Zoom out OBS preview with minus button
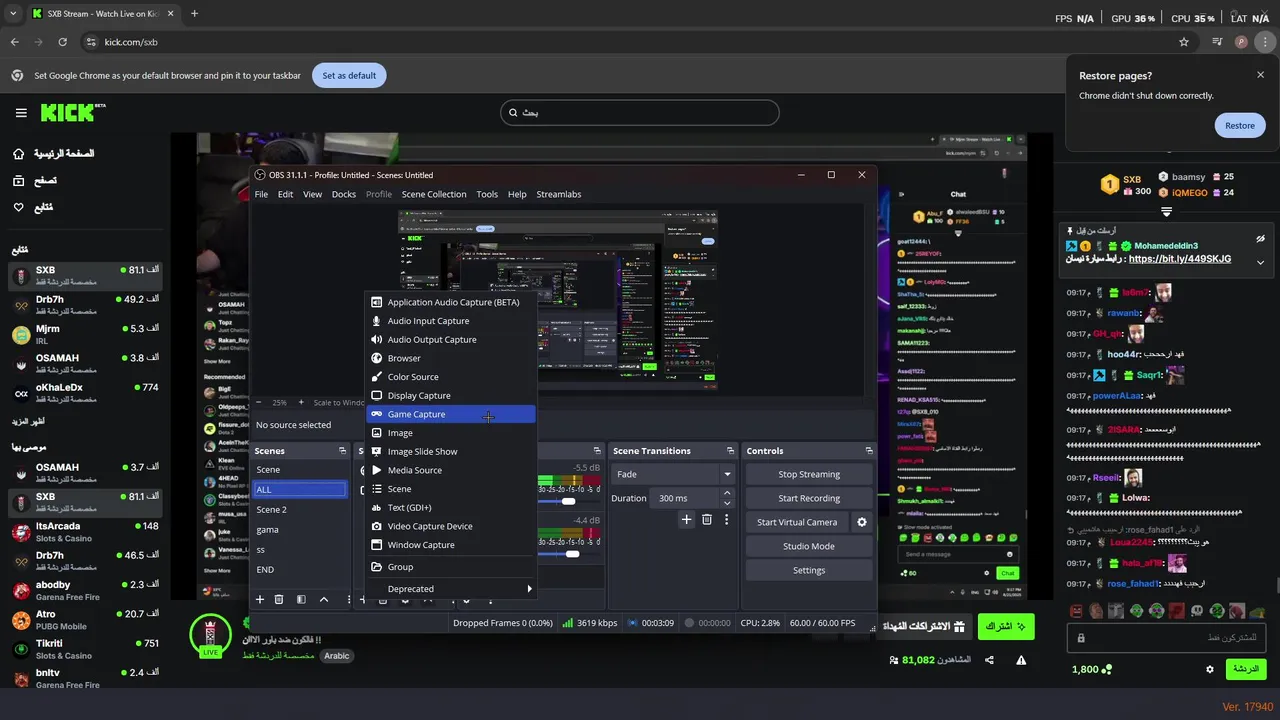 pos(259,402)
